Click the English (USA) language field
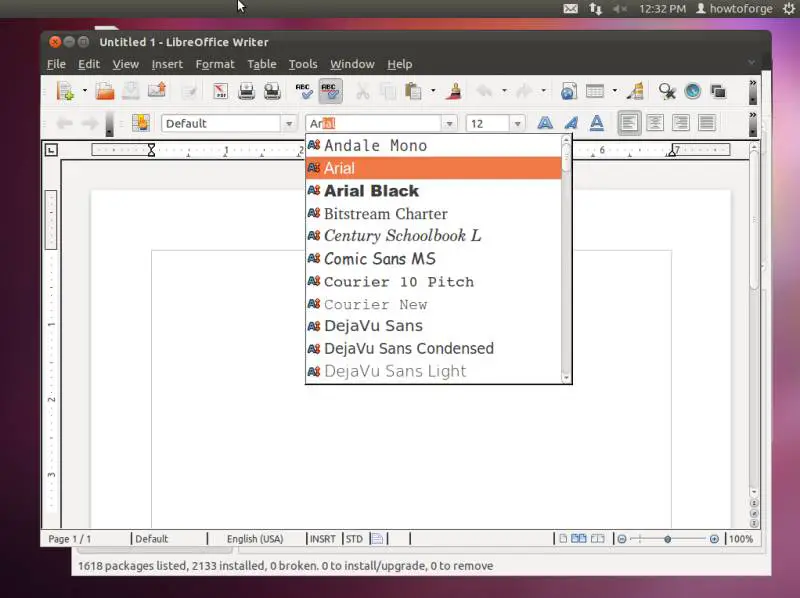The image size is (800, 598). [x=255, y=539]
